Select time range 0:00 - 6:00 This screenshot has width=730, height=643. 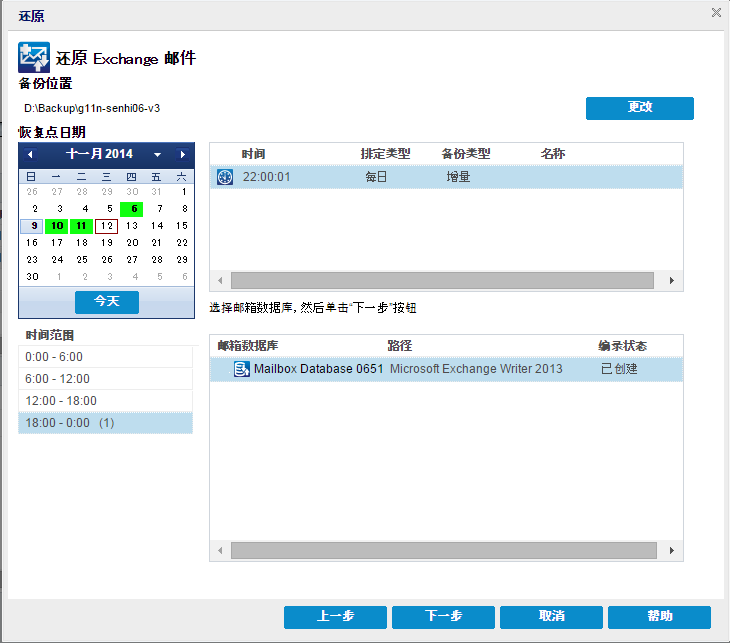(105, 357)
